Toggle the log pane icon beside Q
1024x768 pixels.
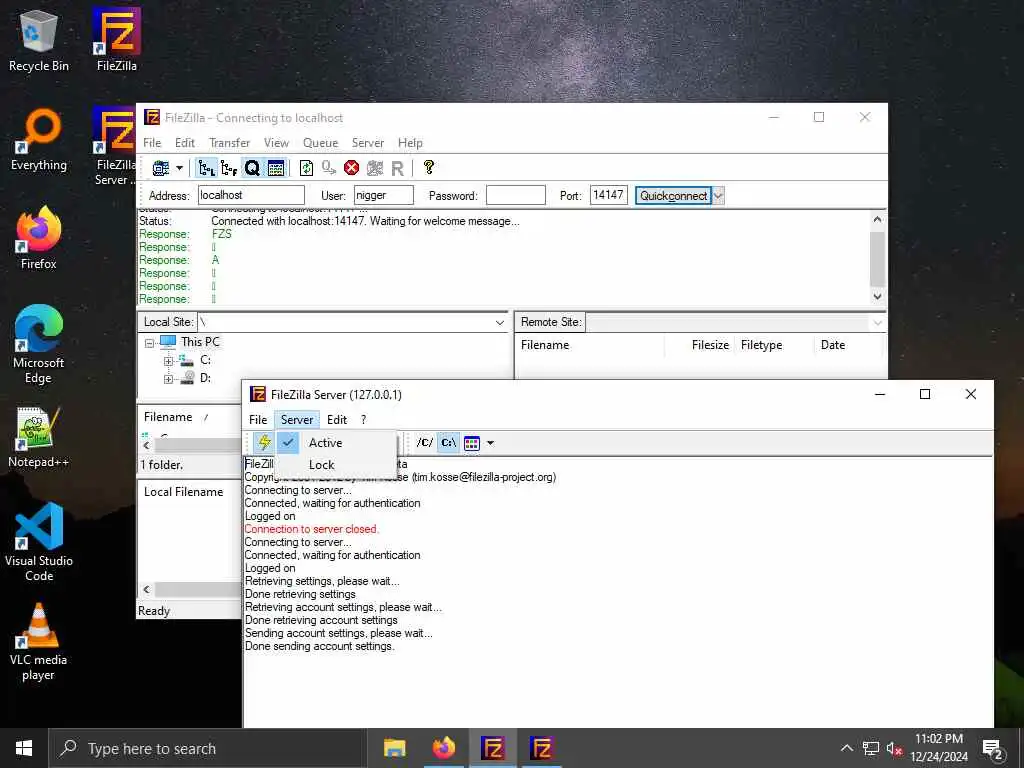coord(276,168)
